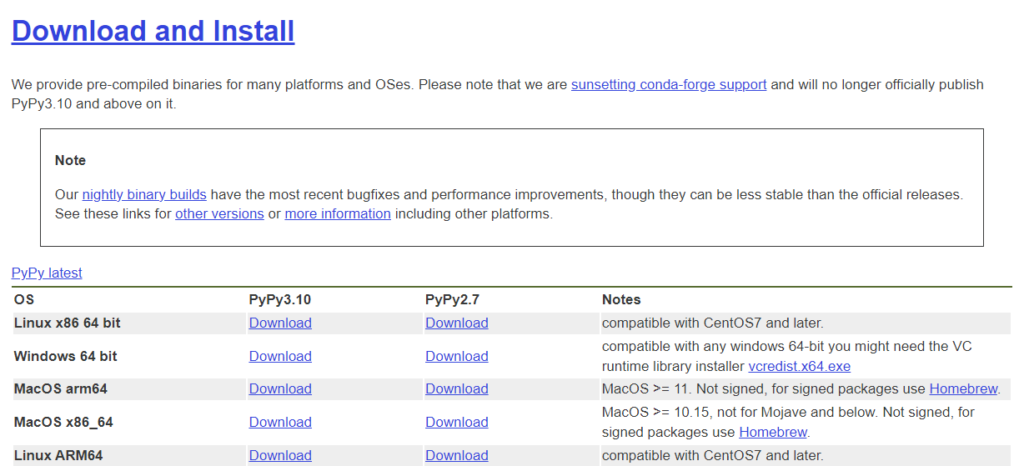Download PyPy2.7 for Windows 64 bit
Image resolution: width=1024 pixels, height=466 pixels.
point(456,356)
